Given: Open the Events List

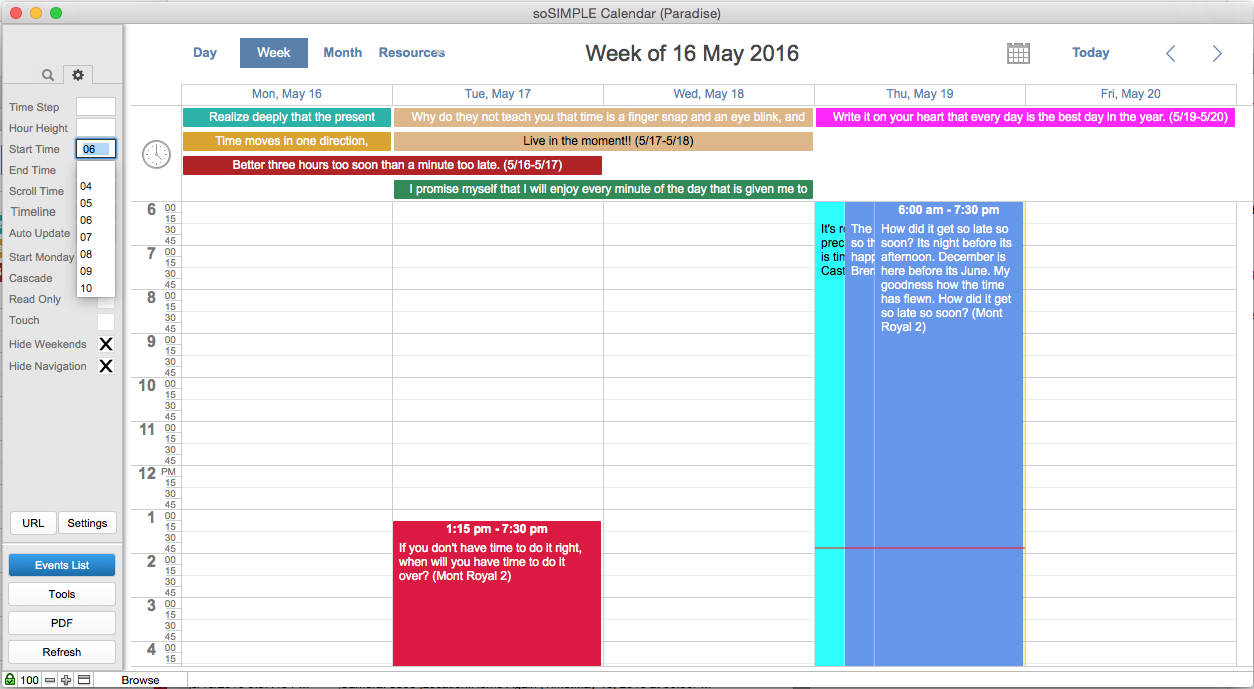Looking at the screenshot, I should click(x=62, y=565).
